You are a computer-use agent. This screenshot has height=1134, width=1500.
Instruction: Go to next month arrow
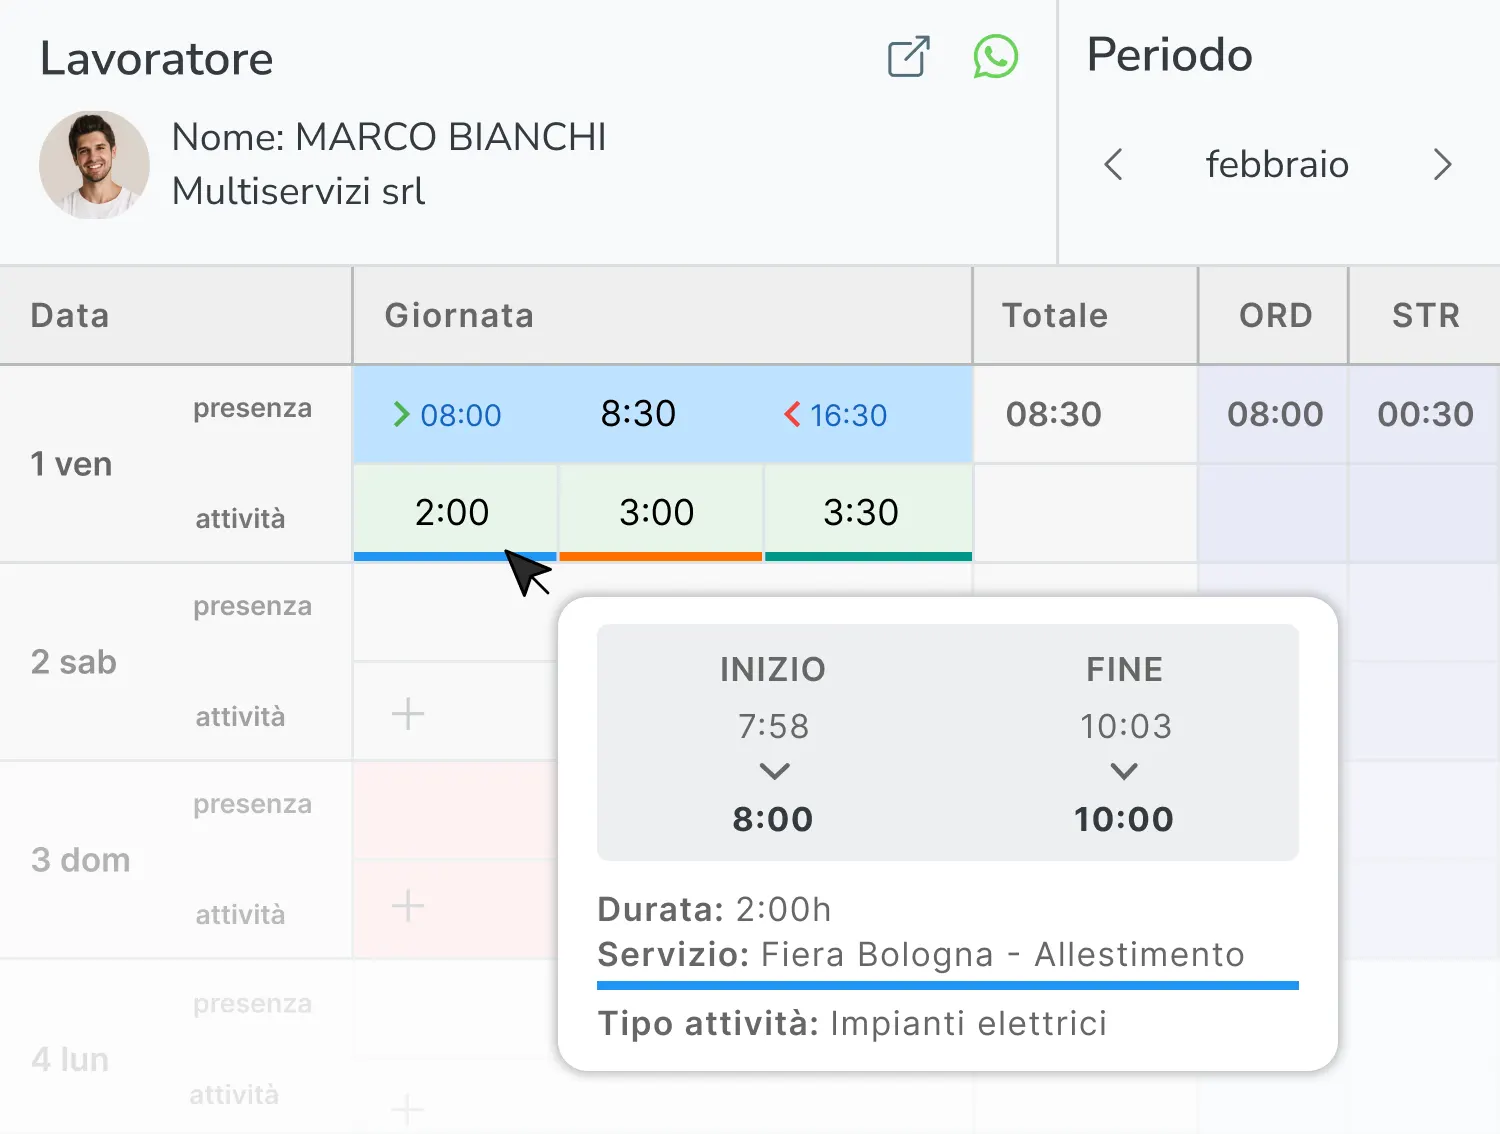(1441, 164)
